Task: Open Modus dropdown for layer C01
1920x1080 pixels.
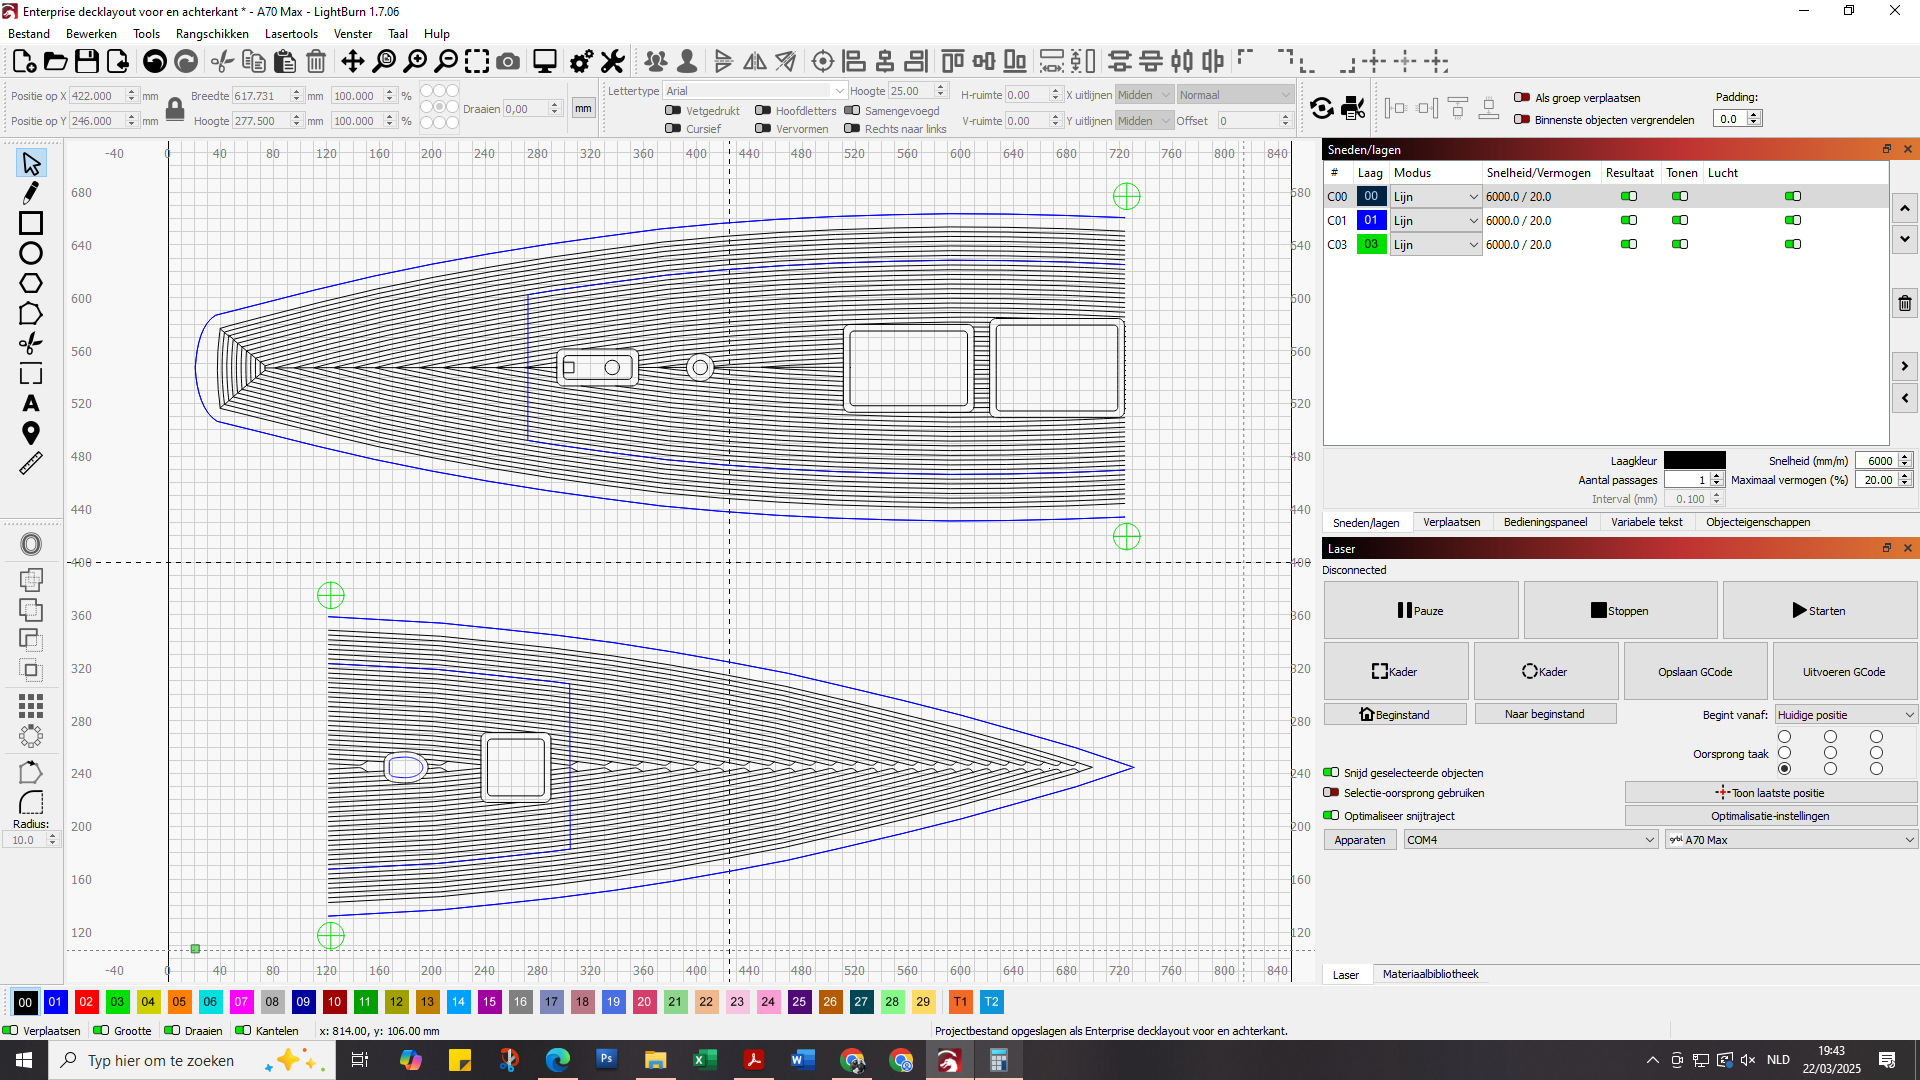Action: pos(1435,221)
